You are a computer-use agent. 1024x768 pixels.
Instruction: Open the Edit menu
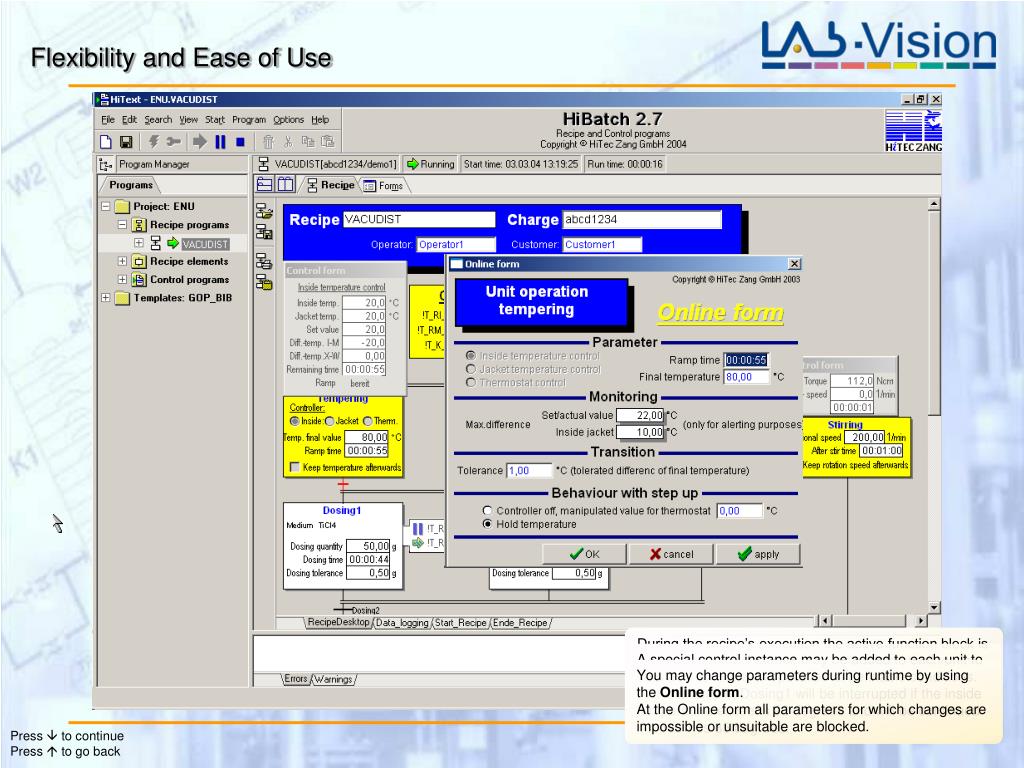coord(129,120)
